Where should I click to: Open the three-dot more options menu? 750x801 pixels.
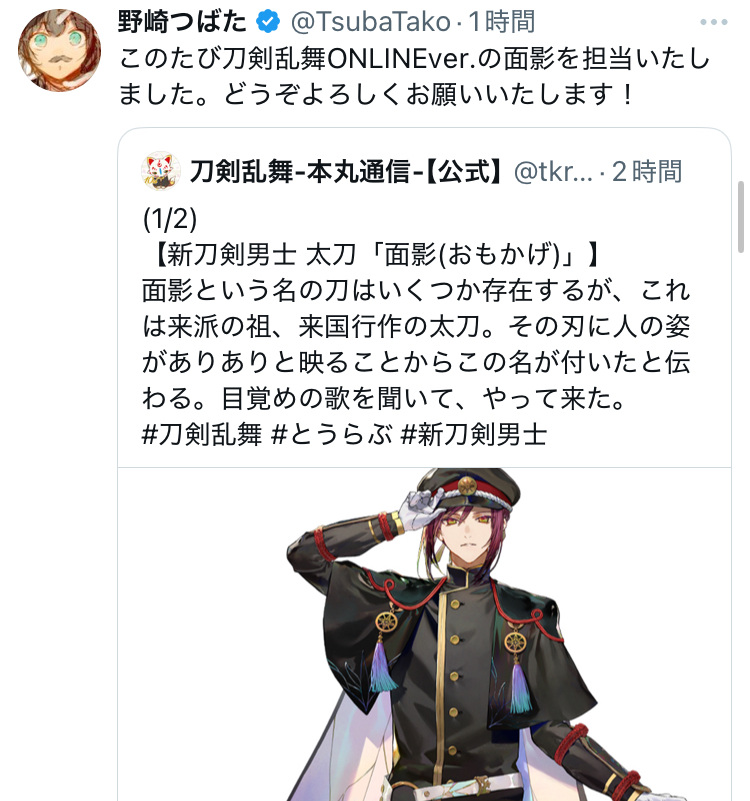(x=714, y=22)
